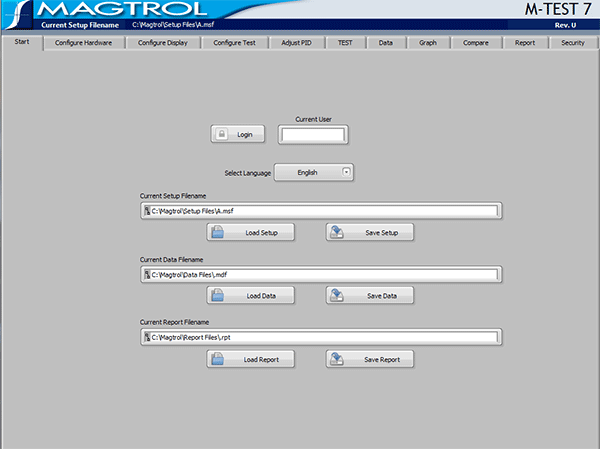Switch to the Security tab

click(x=573, y=42)
